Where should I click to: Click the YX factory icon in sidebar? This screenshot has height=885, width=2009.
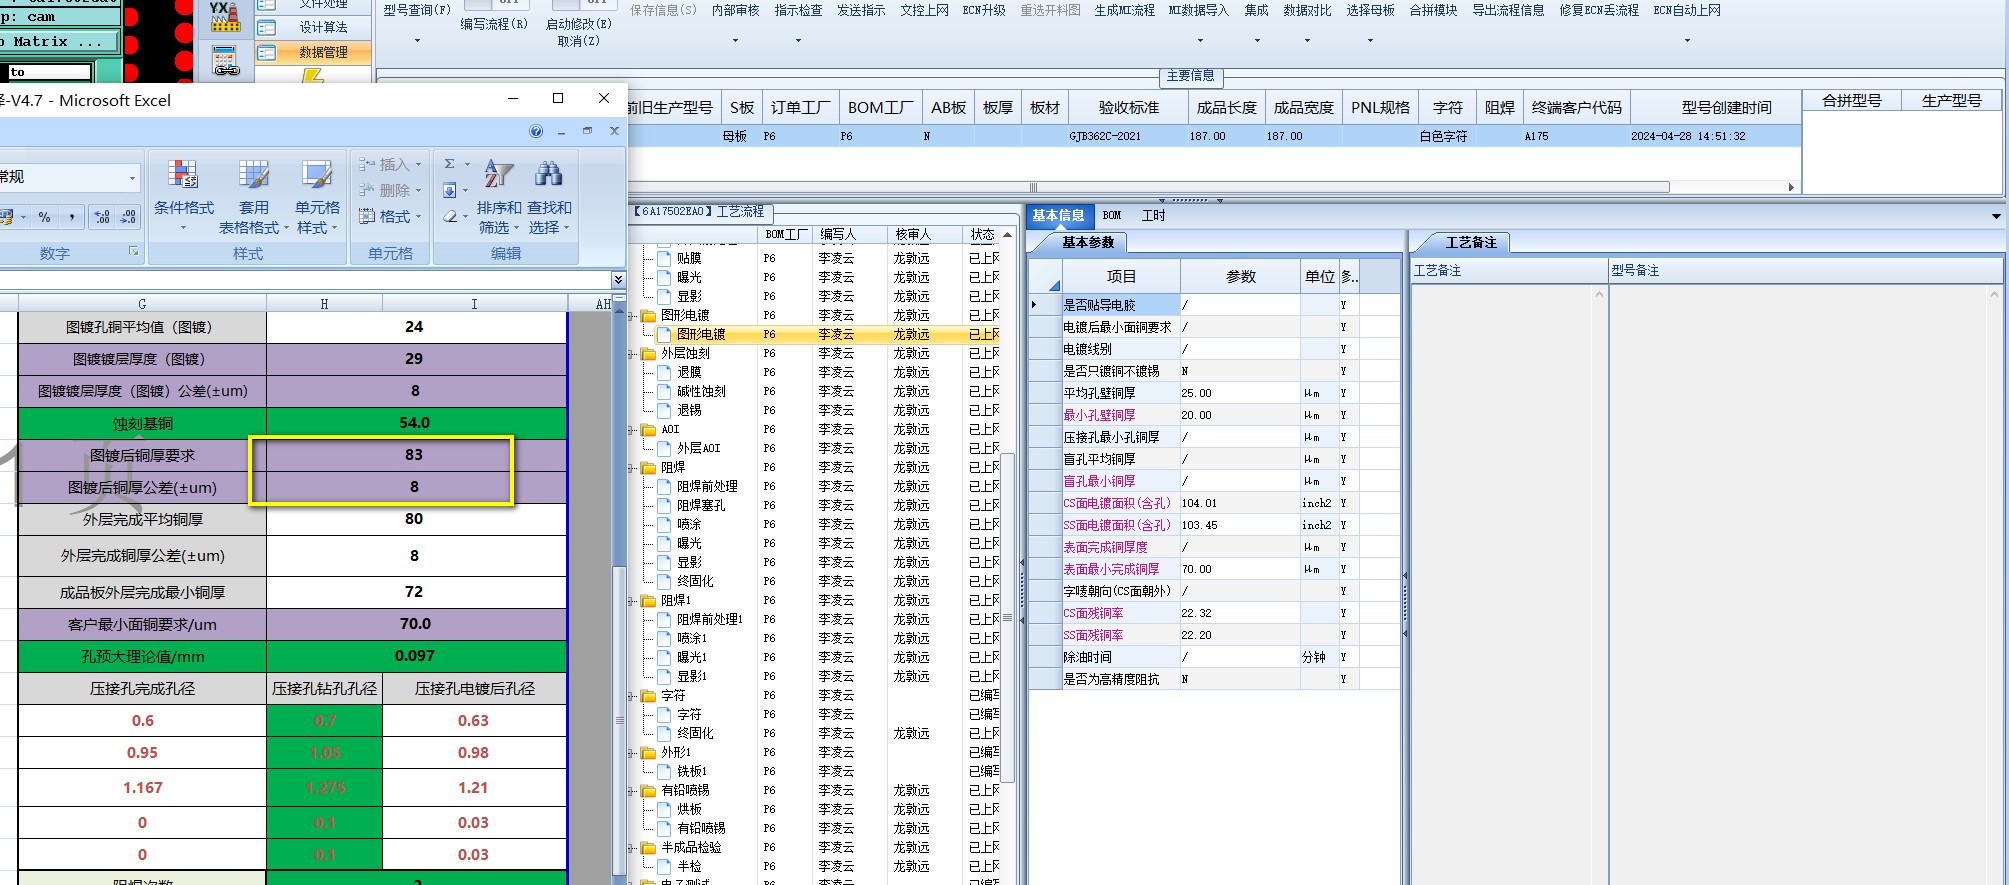pos(225,17)
